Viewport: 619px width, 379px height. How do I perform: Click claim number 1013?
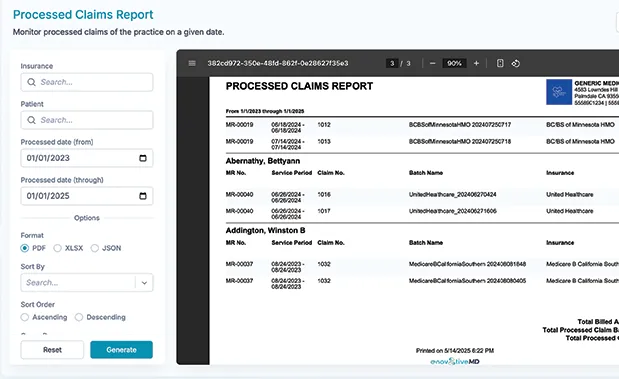point(324,141)
